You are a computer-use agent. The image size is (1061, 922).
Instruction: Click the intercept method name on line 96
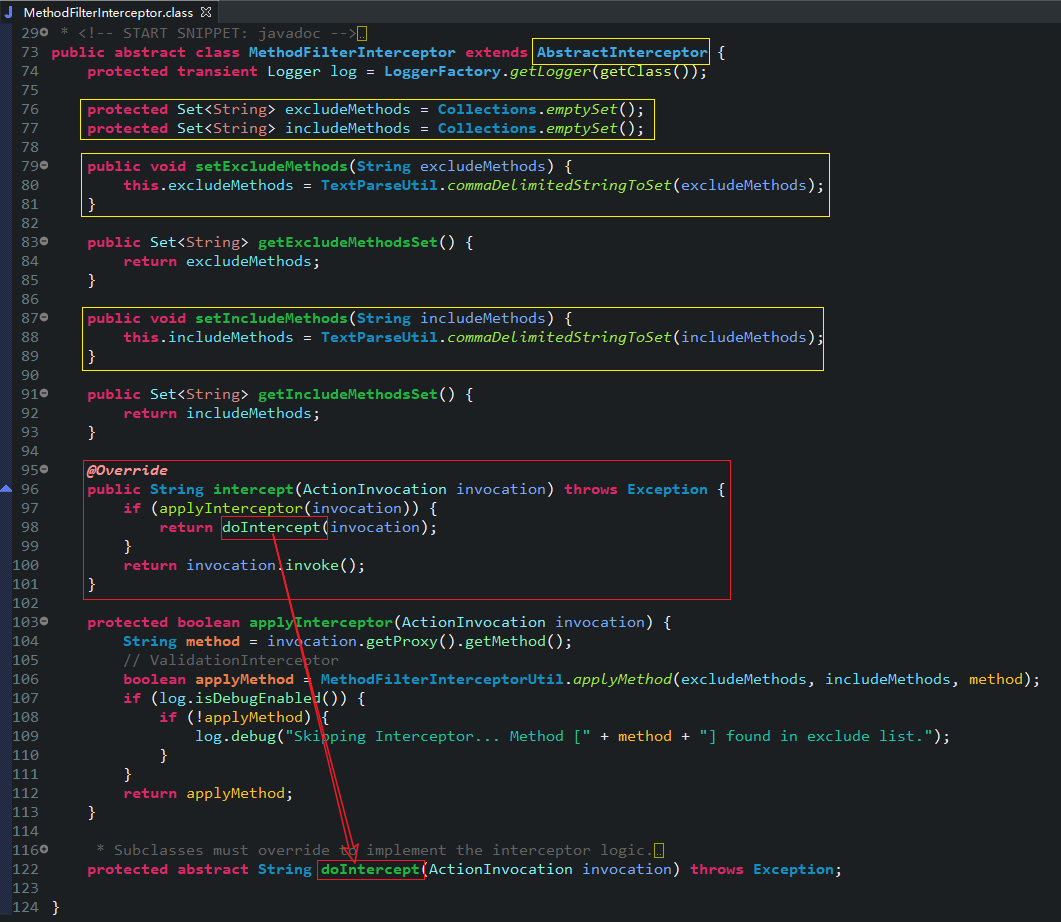pyautogui.click(x=253, y=489)
